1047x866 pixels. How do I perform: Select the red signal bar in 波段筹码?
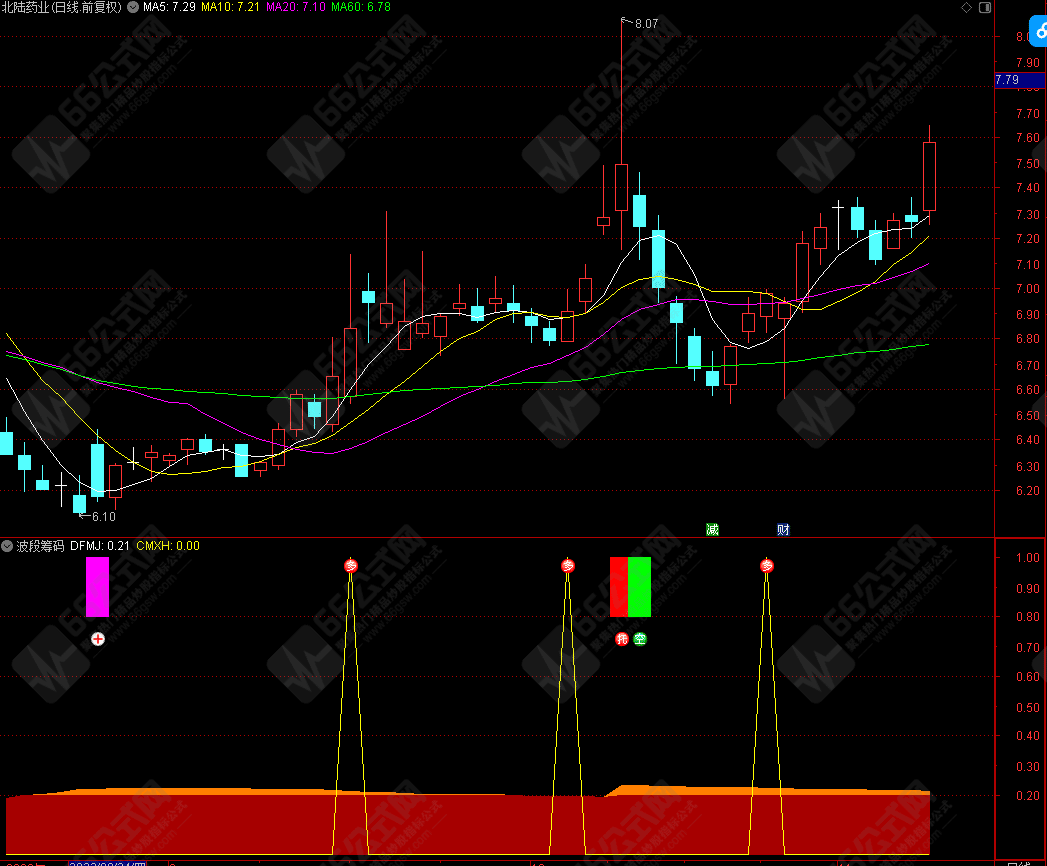[619, 587]
